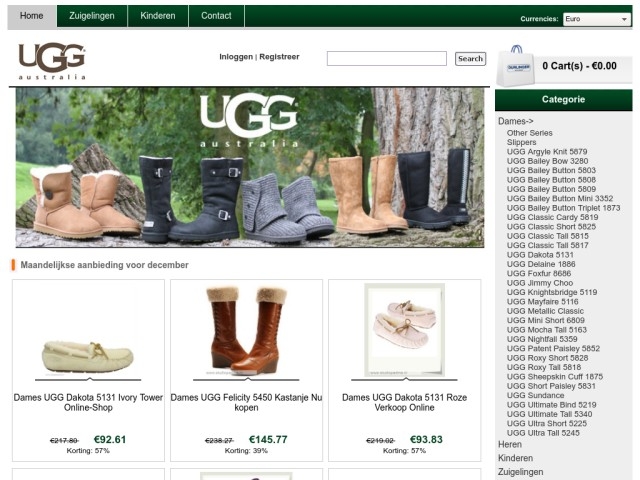Click the UGG Australia logo
Image resolution: width=640 pixels, height=480 pixels.
point(52,61)
